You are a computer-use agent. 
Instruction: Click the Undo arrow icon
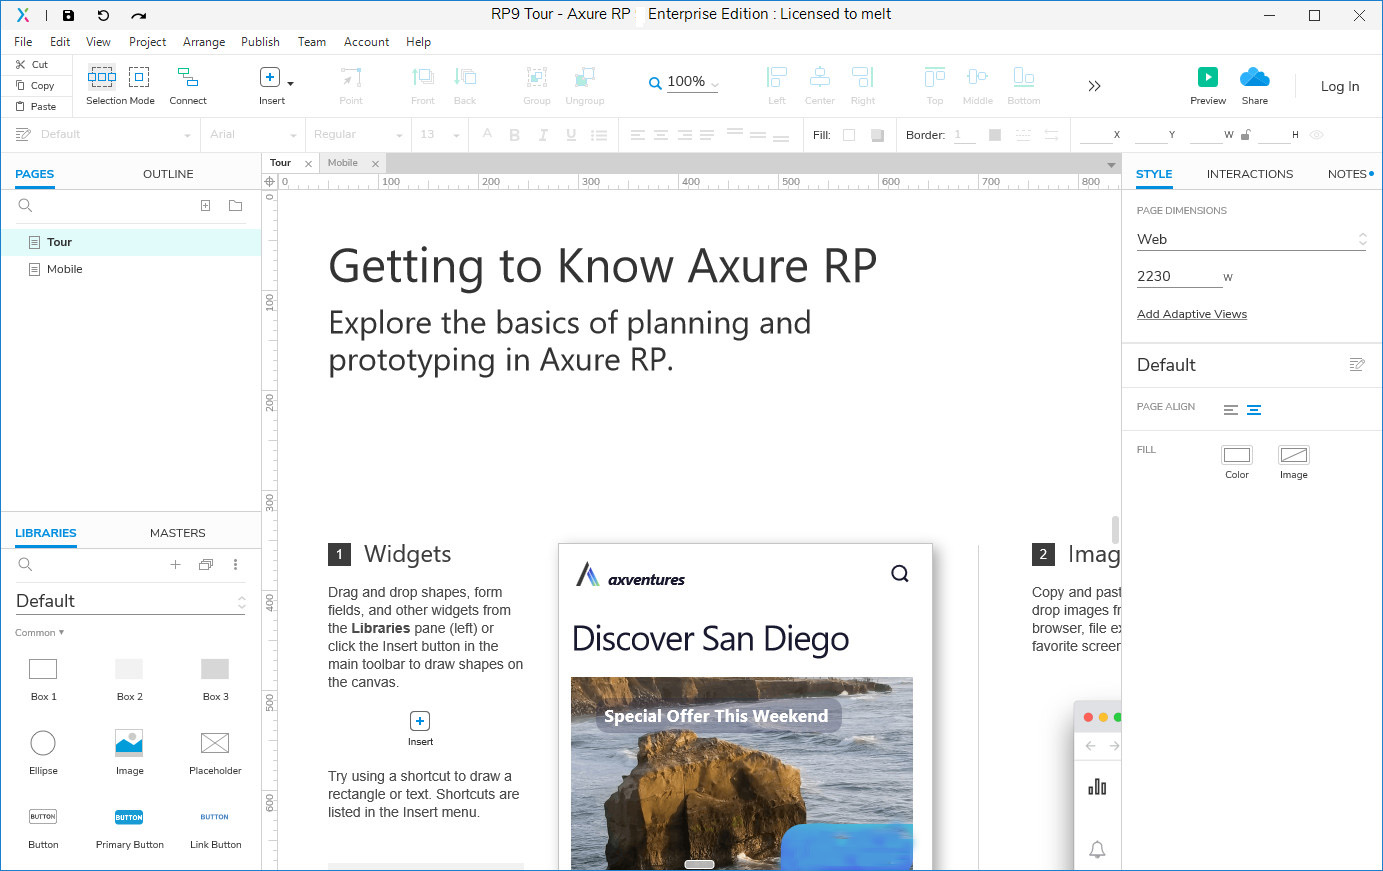103,15
